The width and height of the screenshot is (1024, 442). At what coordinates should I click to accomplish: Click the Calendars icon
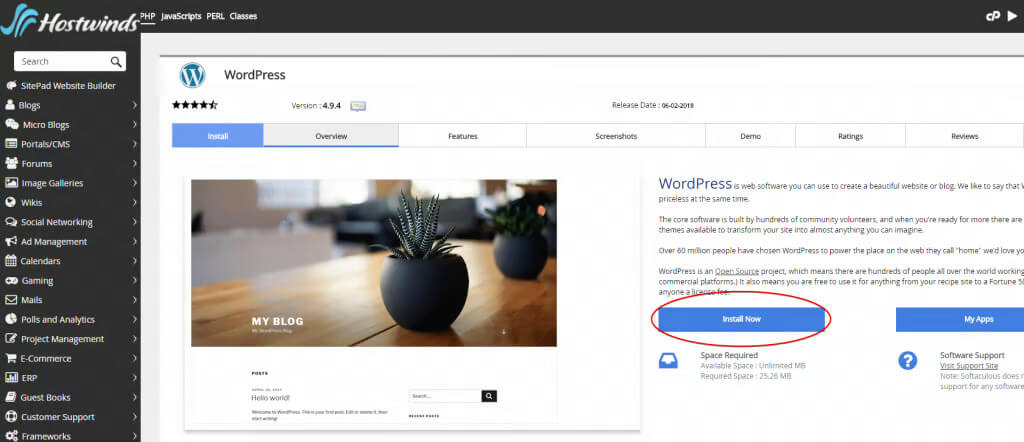coord(10,260)
